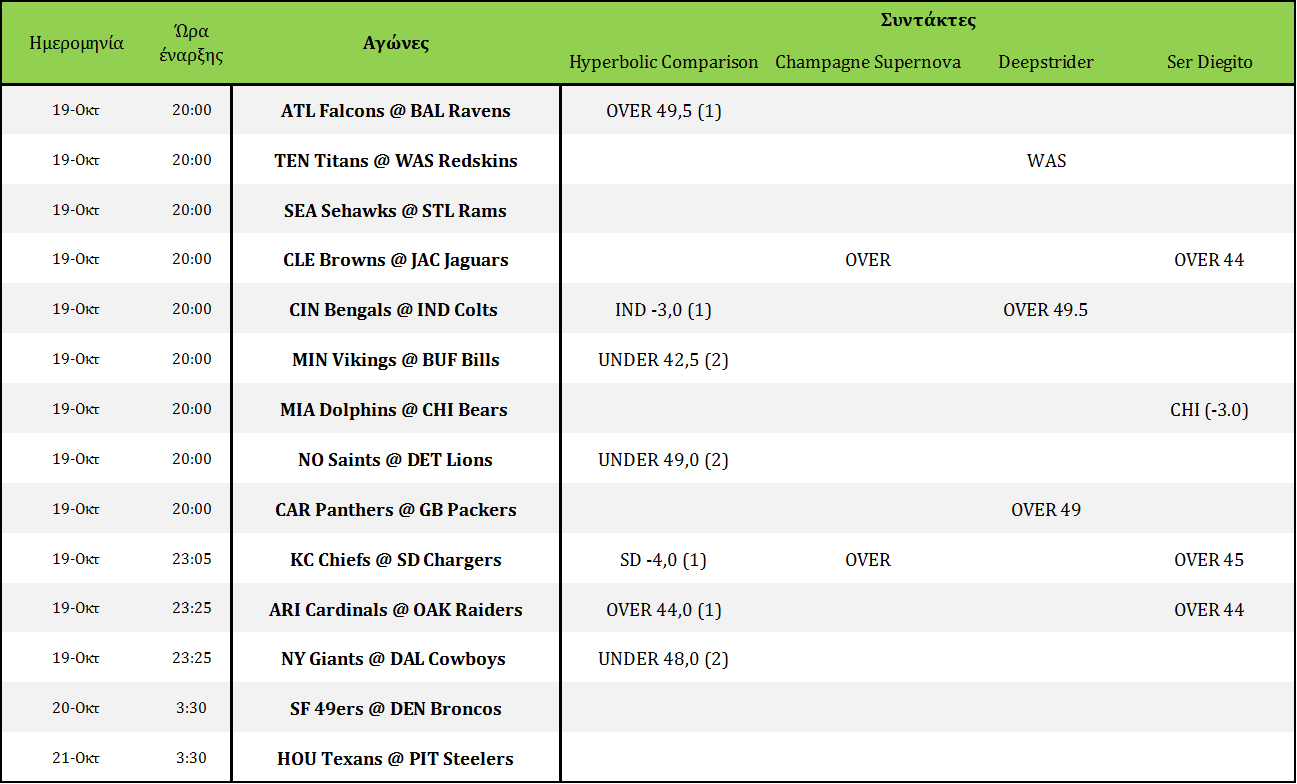Viewport: 1297px width, 784px height.
Task: Click 19-Οκτ in the NO Saints row
Action: coord(76,459)
